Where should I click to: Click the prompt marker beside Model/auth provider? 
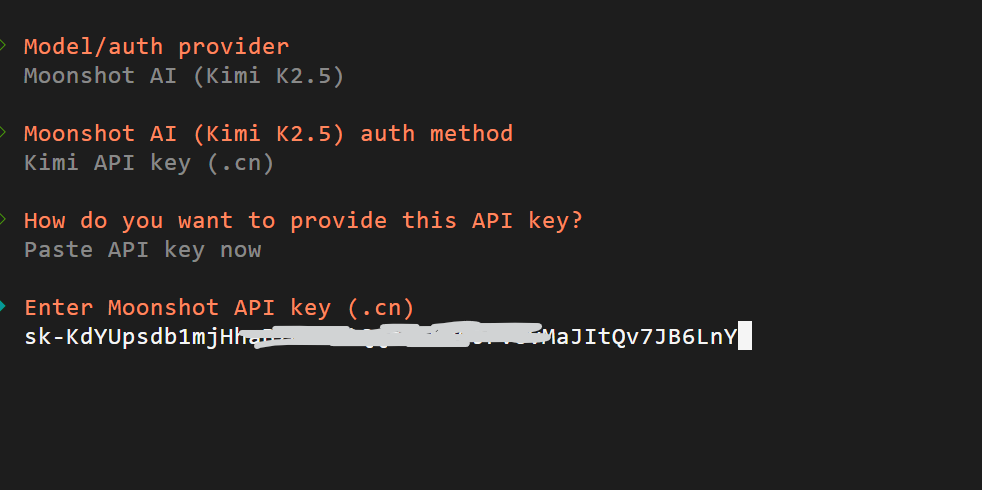[x=3, y=46]
